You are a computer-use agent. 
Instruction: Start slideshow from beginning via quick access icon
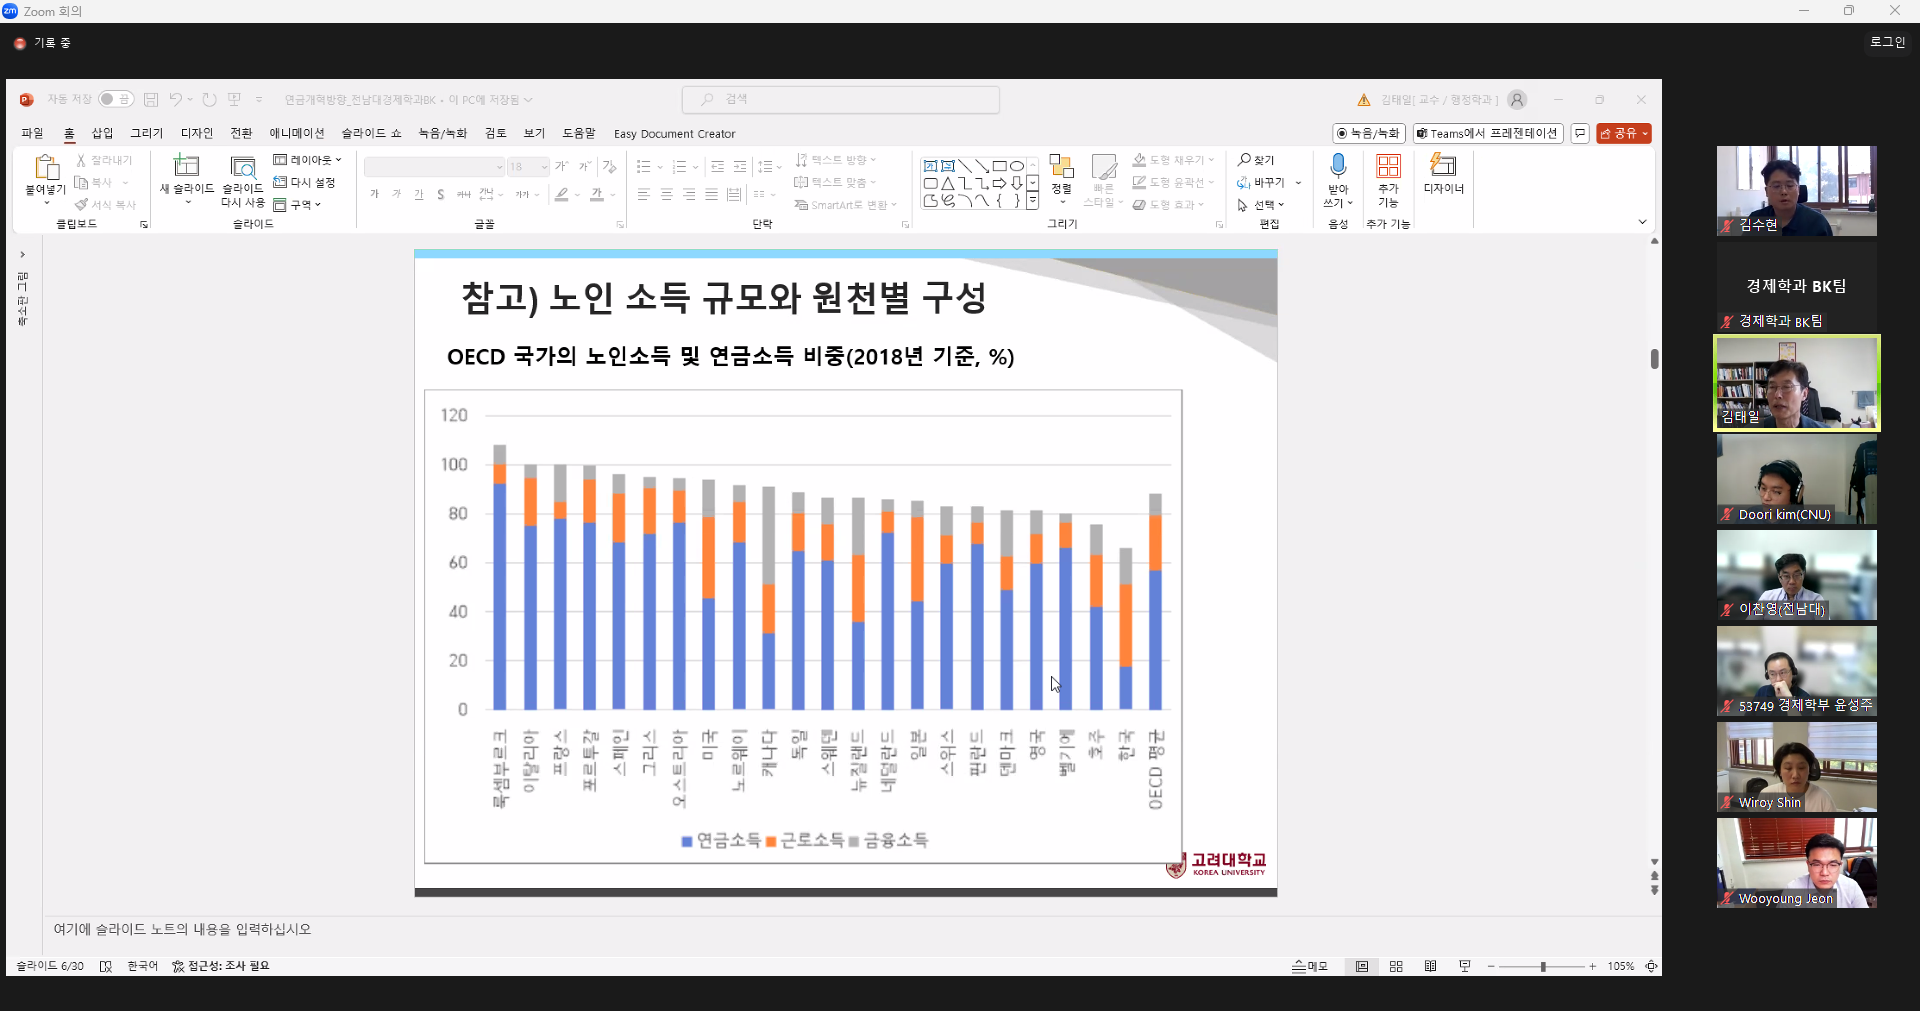(235, 99)
